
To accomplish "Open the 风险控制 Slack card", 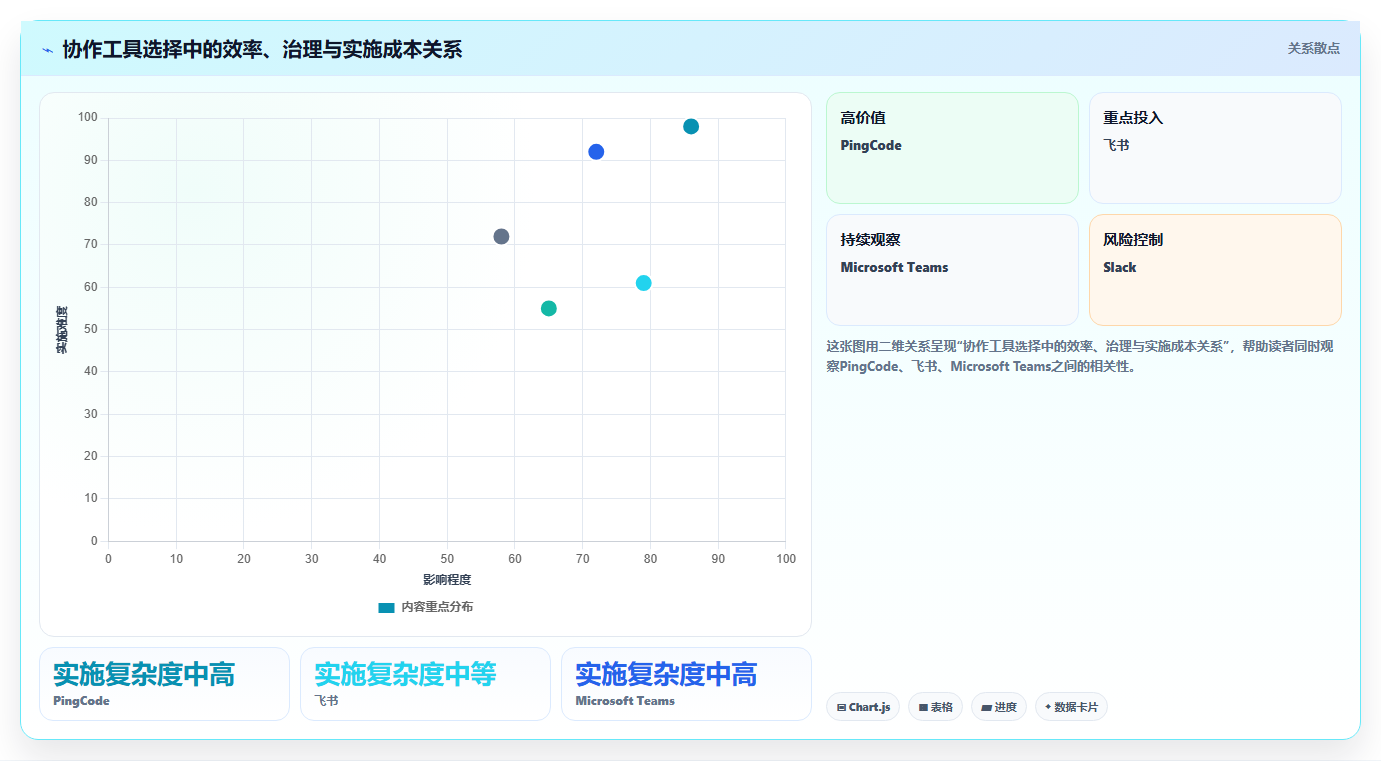I will [x=1215, y=270].
